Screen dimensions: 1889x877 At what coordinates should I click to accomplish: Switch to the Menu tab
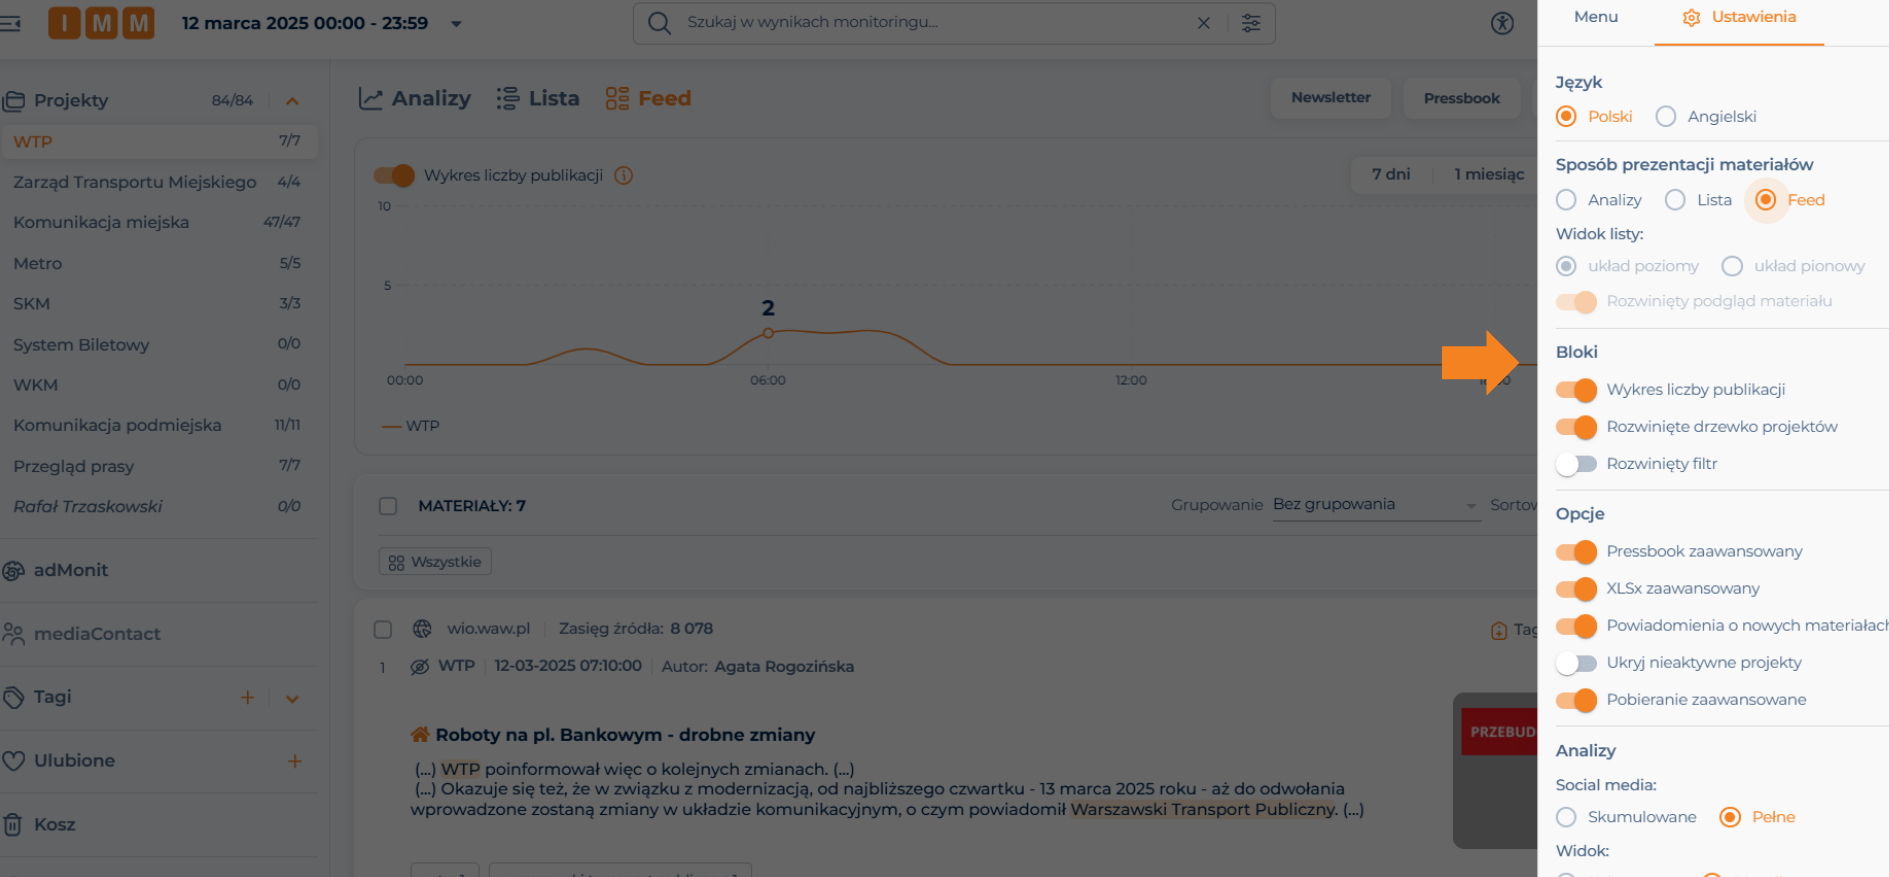click(1595, 17)
